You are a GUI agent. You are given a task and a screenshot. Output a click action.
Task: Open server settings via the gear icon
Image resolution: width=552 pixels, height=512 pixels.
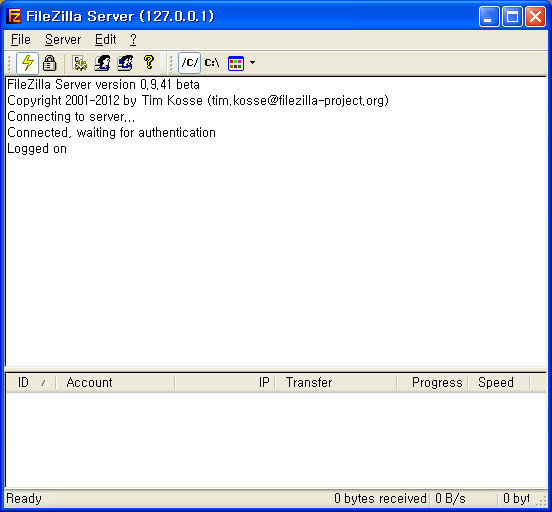(80, 63)
